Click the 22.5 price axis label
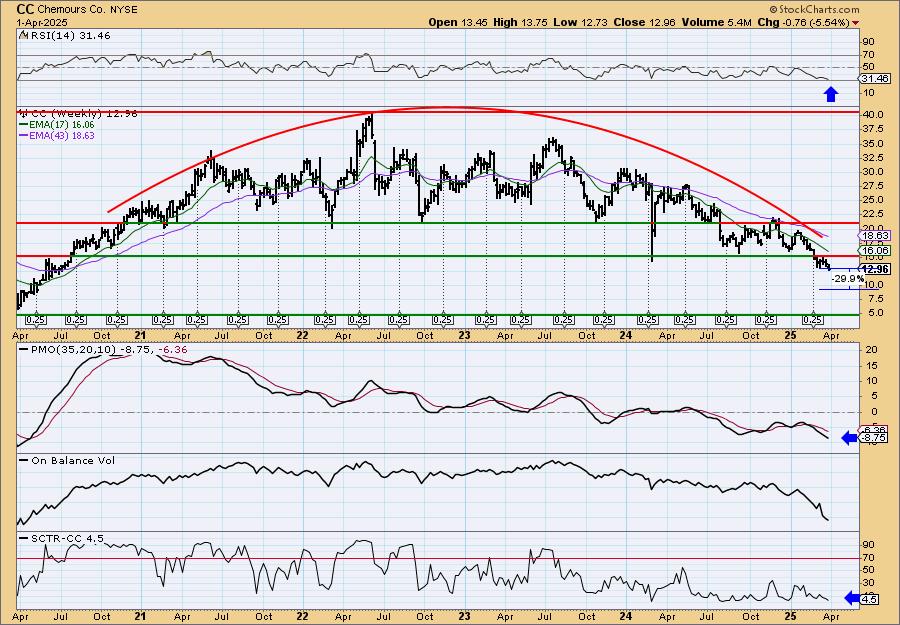Viewport: 900px width, 625px height. click(874, 214)
